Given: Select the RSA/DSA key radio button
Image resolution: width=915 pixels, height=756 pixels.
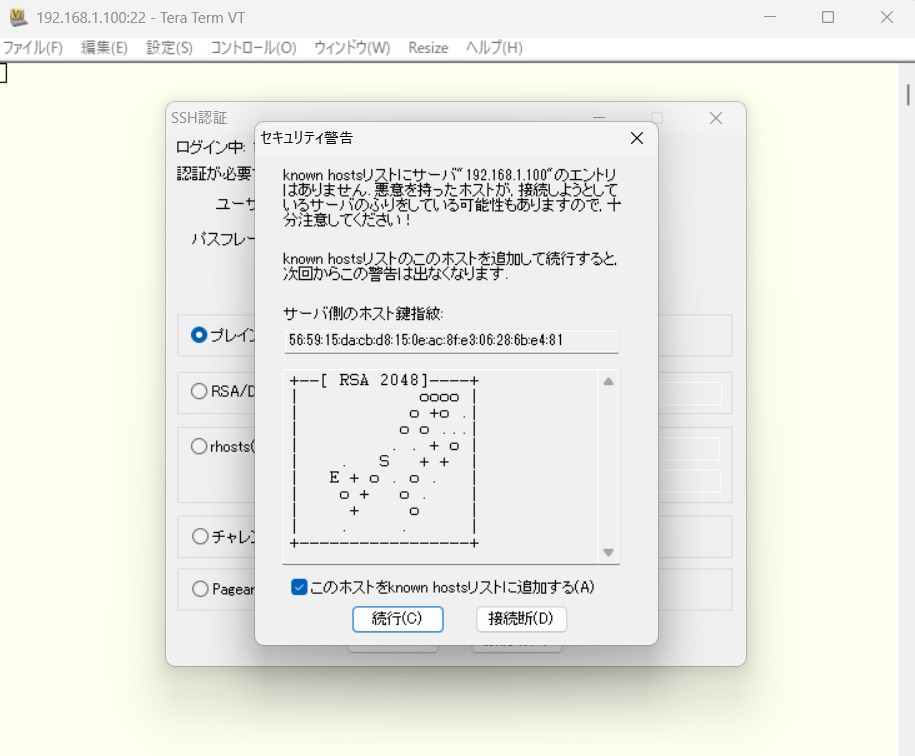Looking at the screenshot, I should point(199,392).
